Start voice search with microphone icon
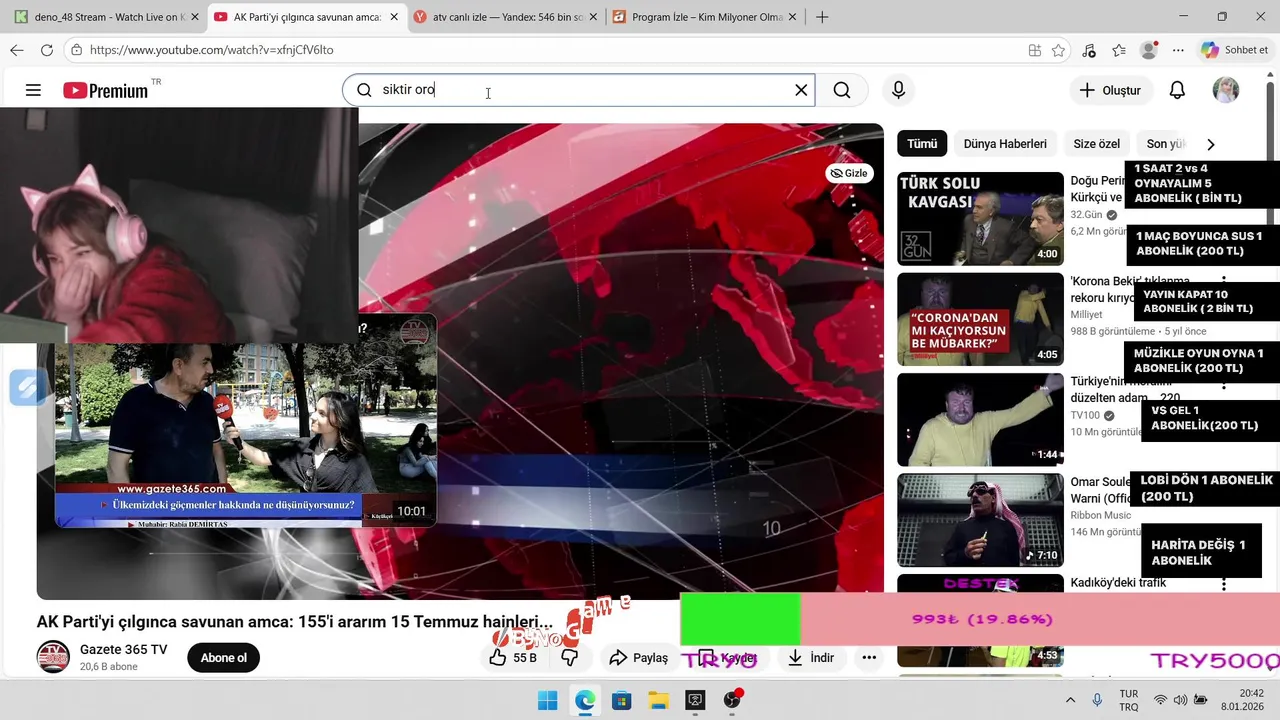This screenshot has height=720, width=1280. coord(898,90)
